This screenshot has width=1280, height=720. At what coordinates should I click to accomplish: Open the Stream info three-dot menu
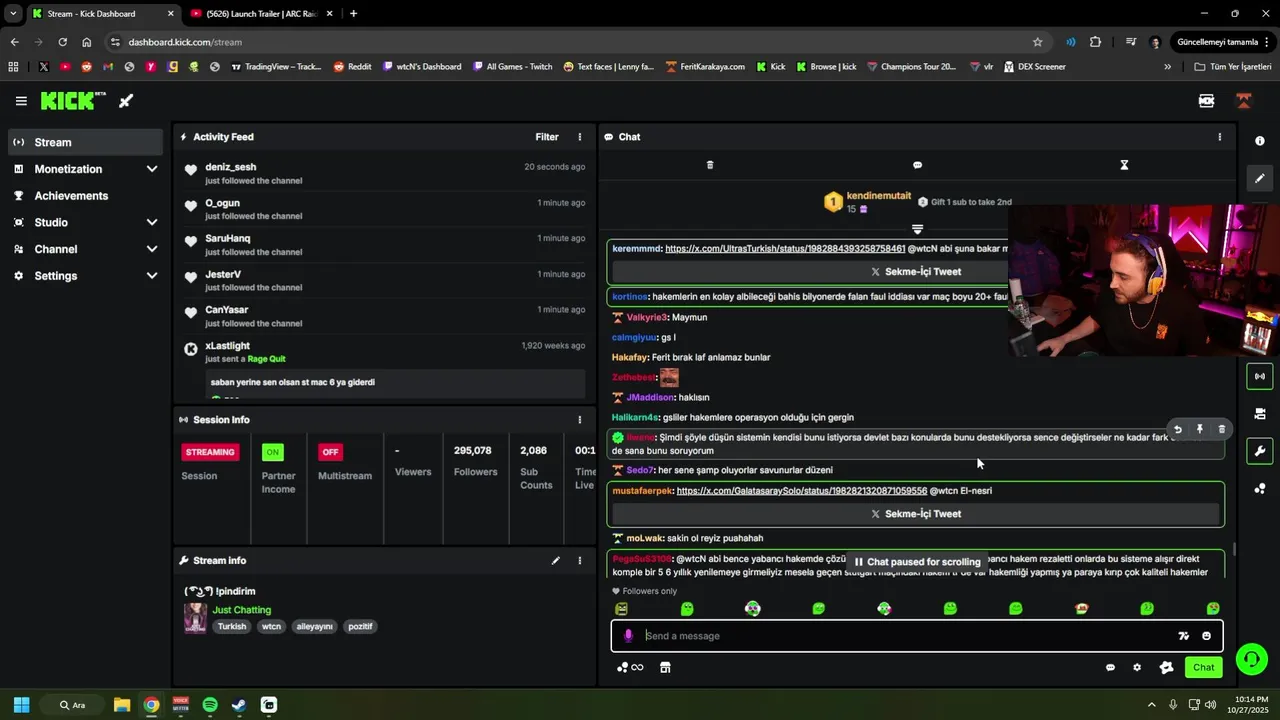579,560
